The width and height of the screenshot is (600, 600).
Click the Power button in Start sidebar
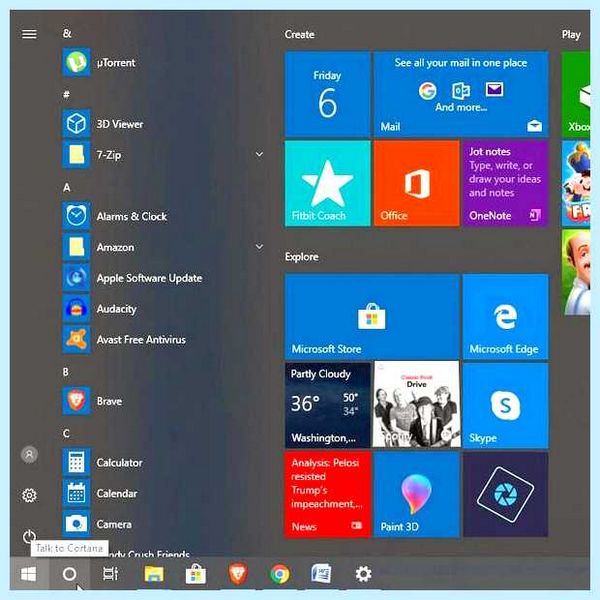tap(29, 536)
